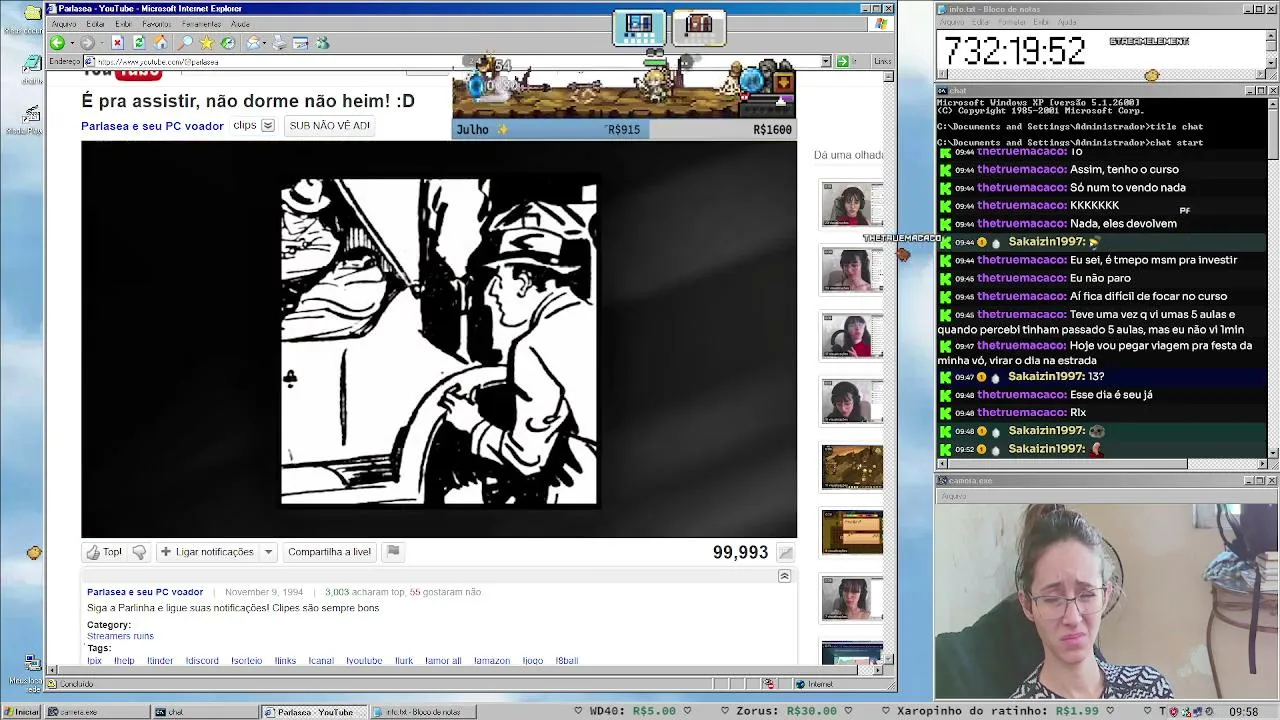Print the page from IE toolbar

point(279,43)
